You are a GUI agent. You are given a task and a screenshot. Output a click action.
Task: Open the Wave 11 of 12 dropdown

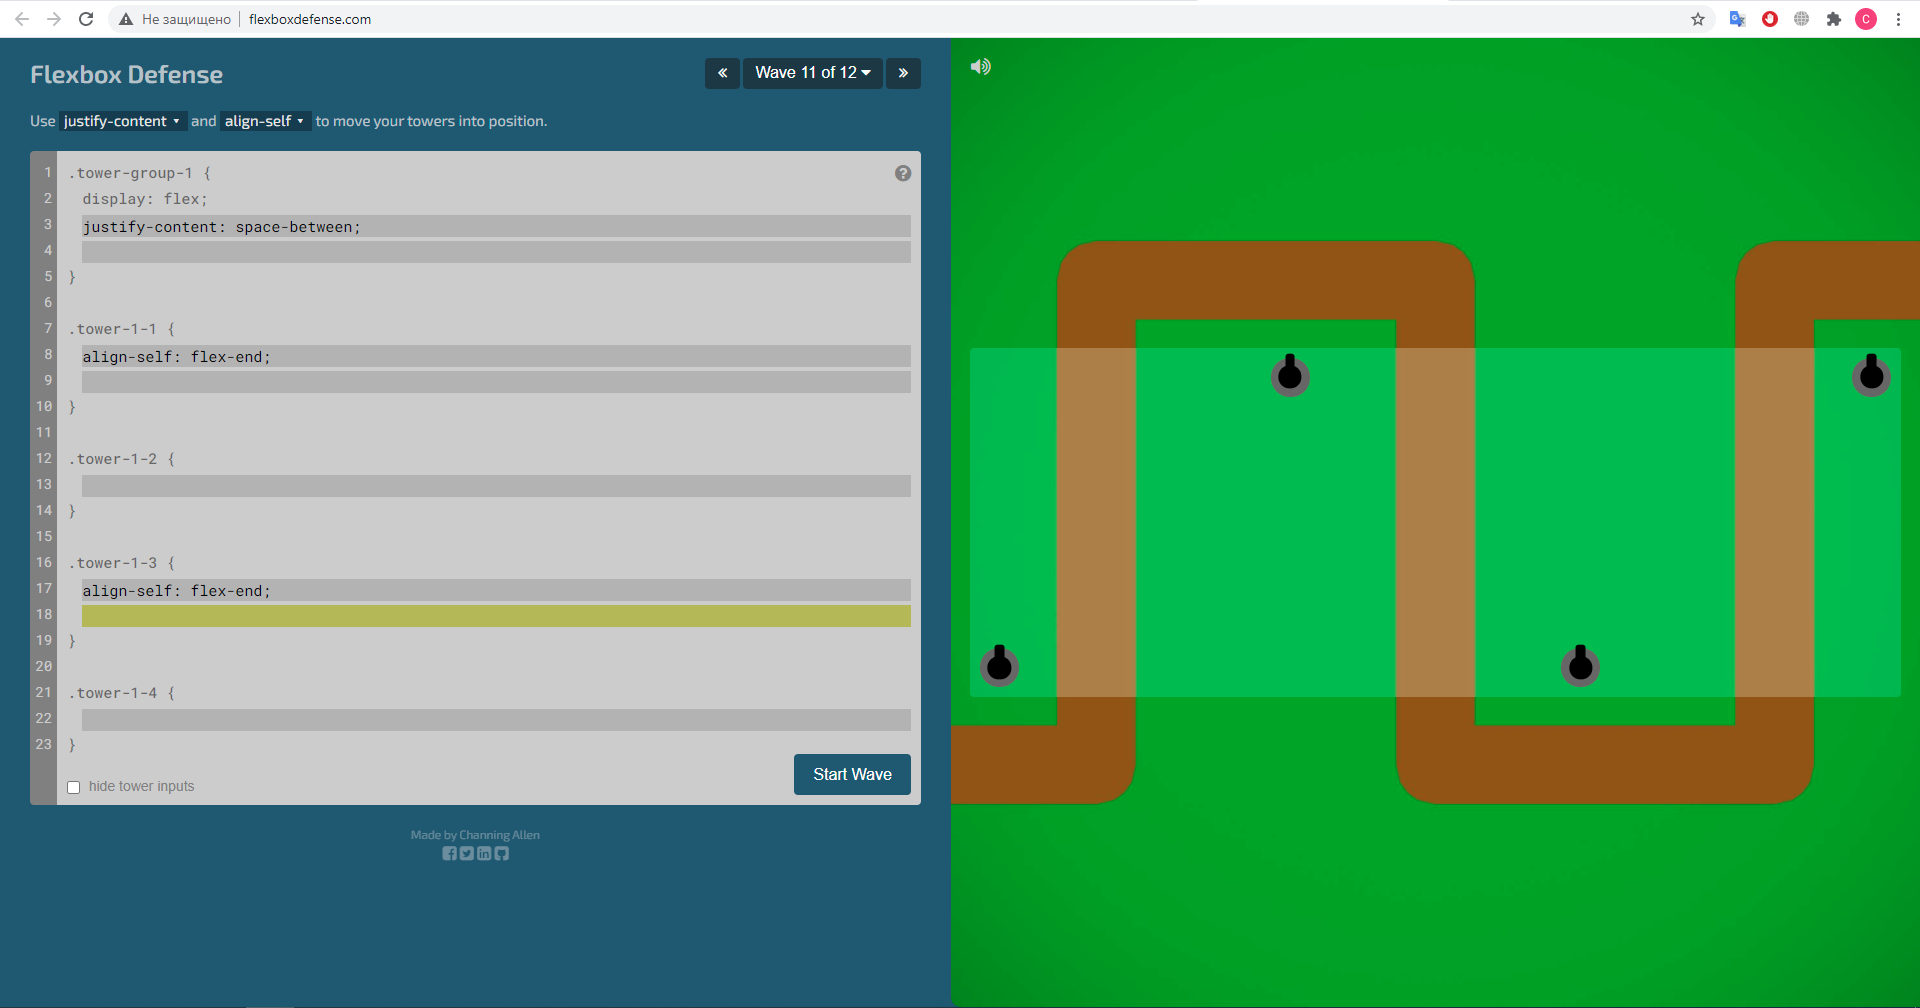[x=813, y=73]
